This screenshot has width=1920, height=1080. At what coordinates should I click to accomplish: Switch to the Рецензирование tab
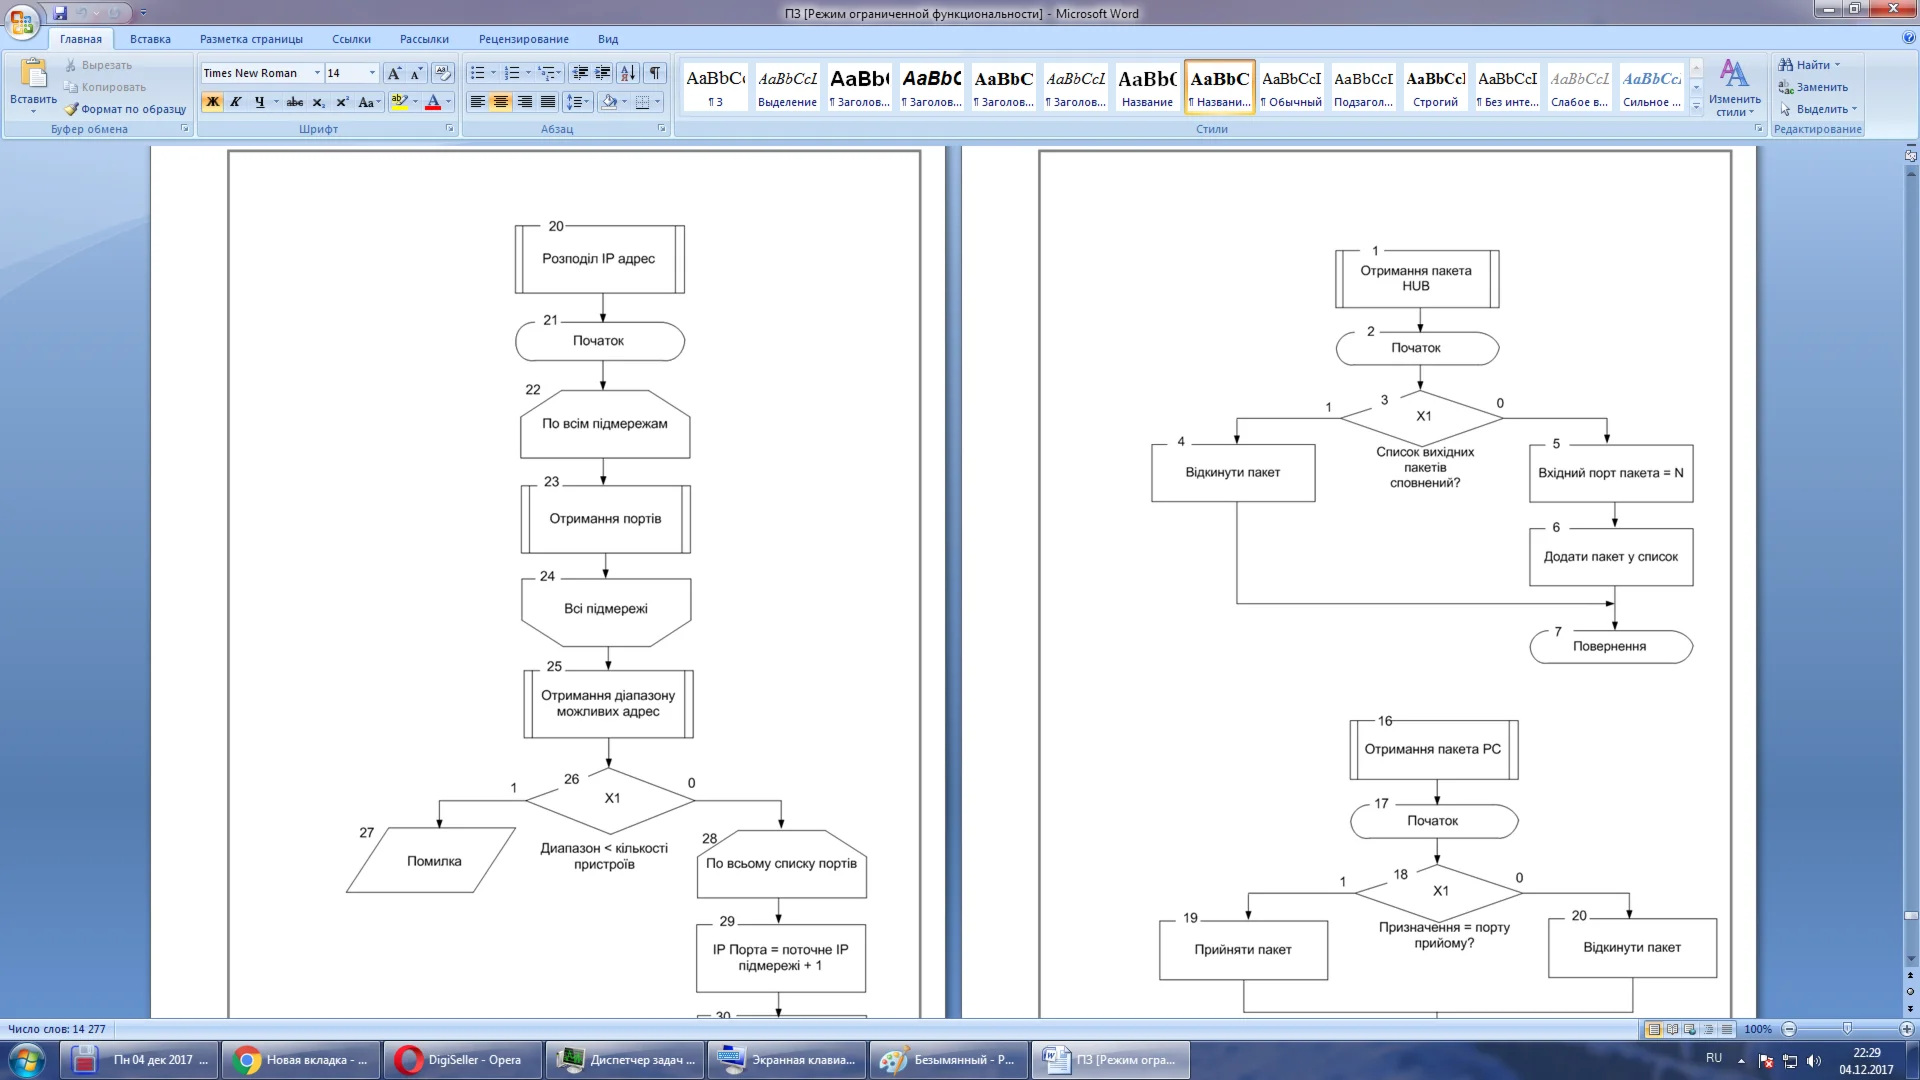tap(523, 39)
